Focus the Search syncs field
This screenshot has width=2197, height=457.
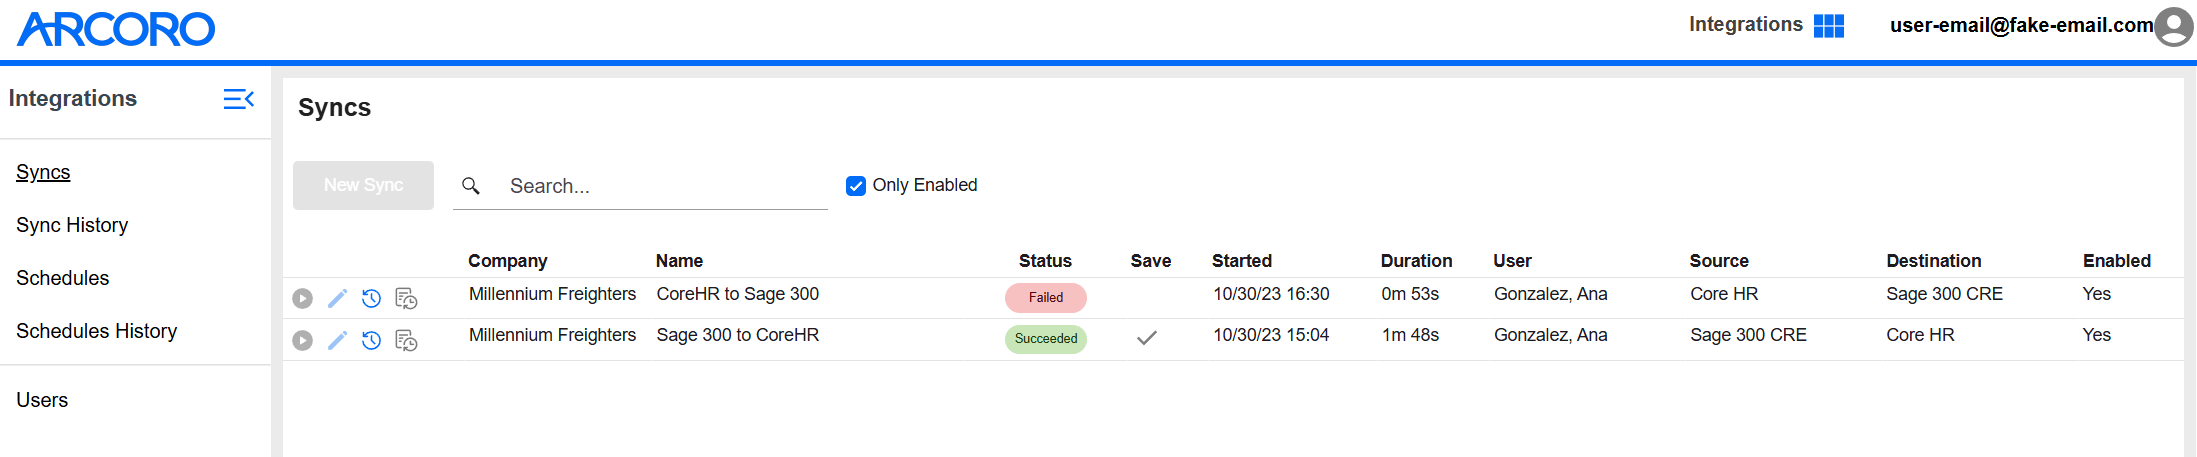coord(660,186)
